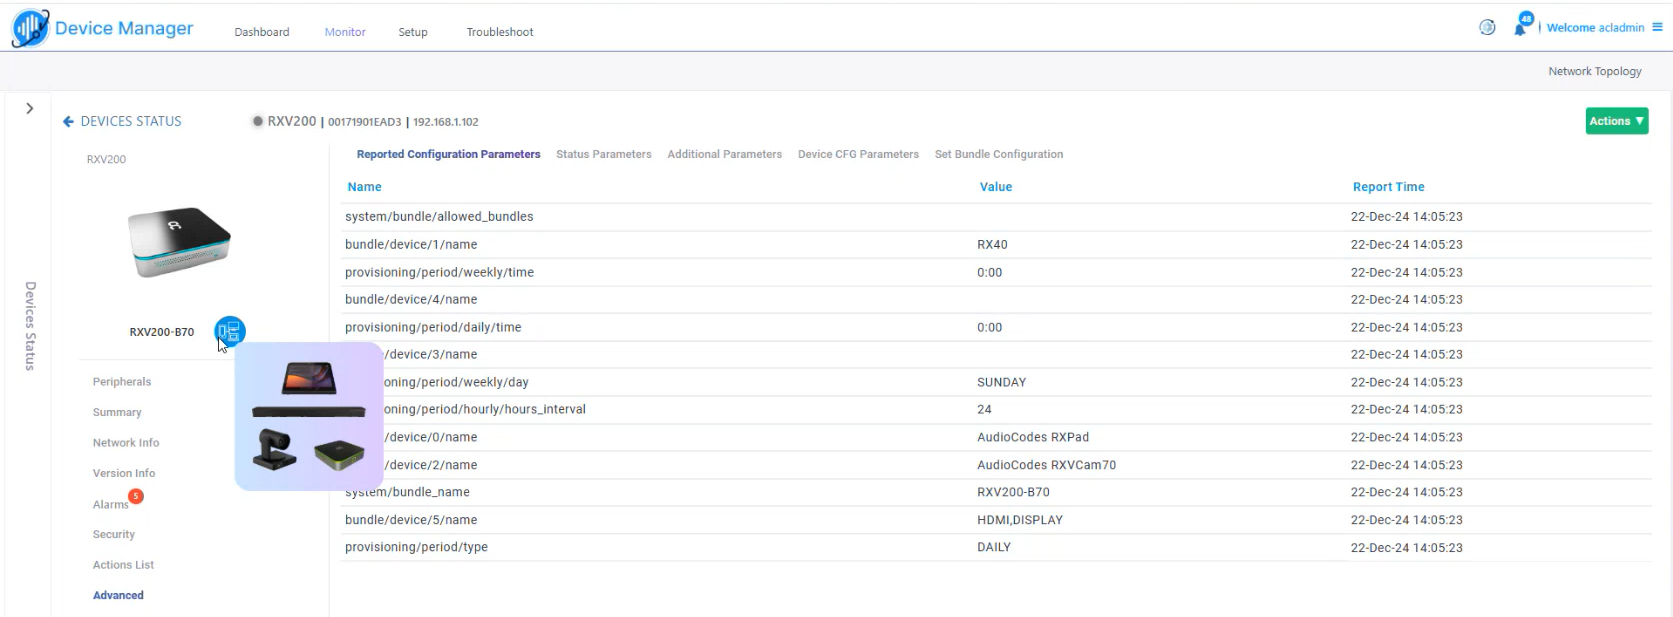The image size is (1673, 617).
Task: Open the Network Info section
Action: (x=126, y=443)
